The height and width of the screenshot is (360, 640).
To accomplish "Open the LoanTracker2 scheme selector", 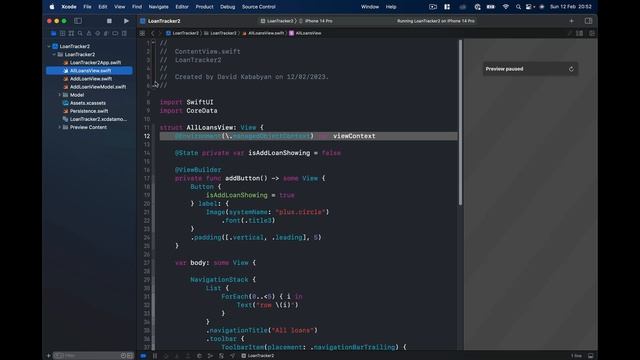I will click(x=277, y=21).
